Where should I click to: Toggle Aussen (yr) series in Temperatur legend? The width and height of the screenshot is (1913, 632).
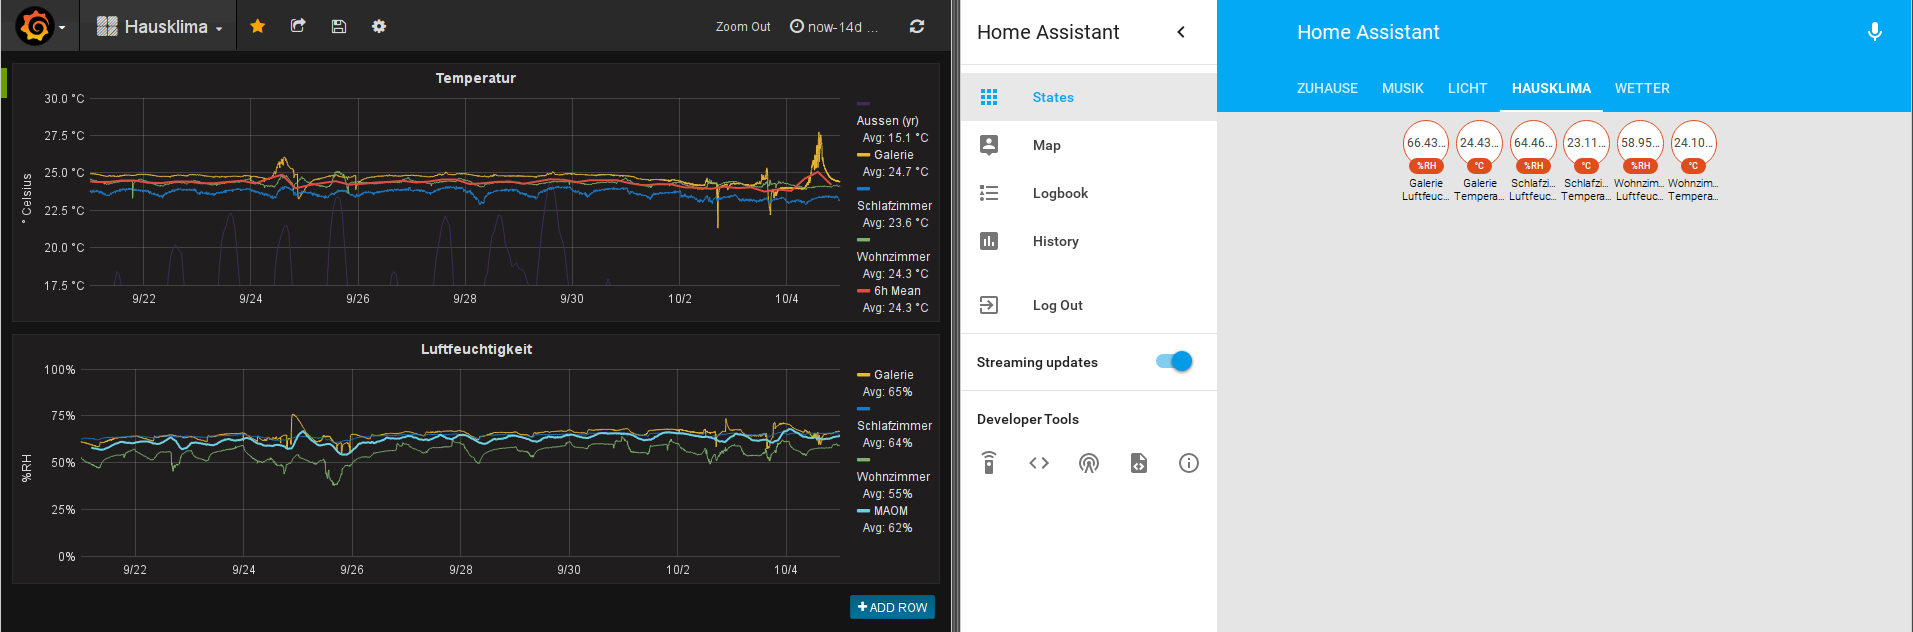click(887, 121)
